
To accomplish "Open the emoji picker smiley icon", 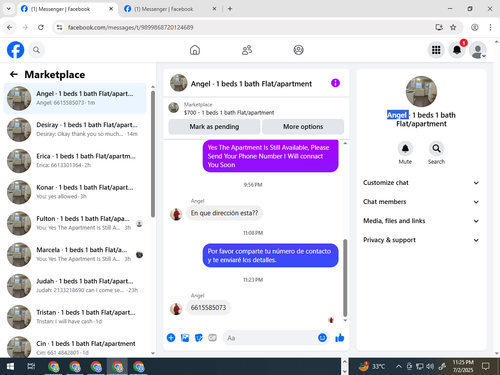I will point(322,338).
